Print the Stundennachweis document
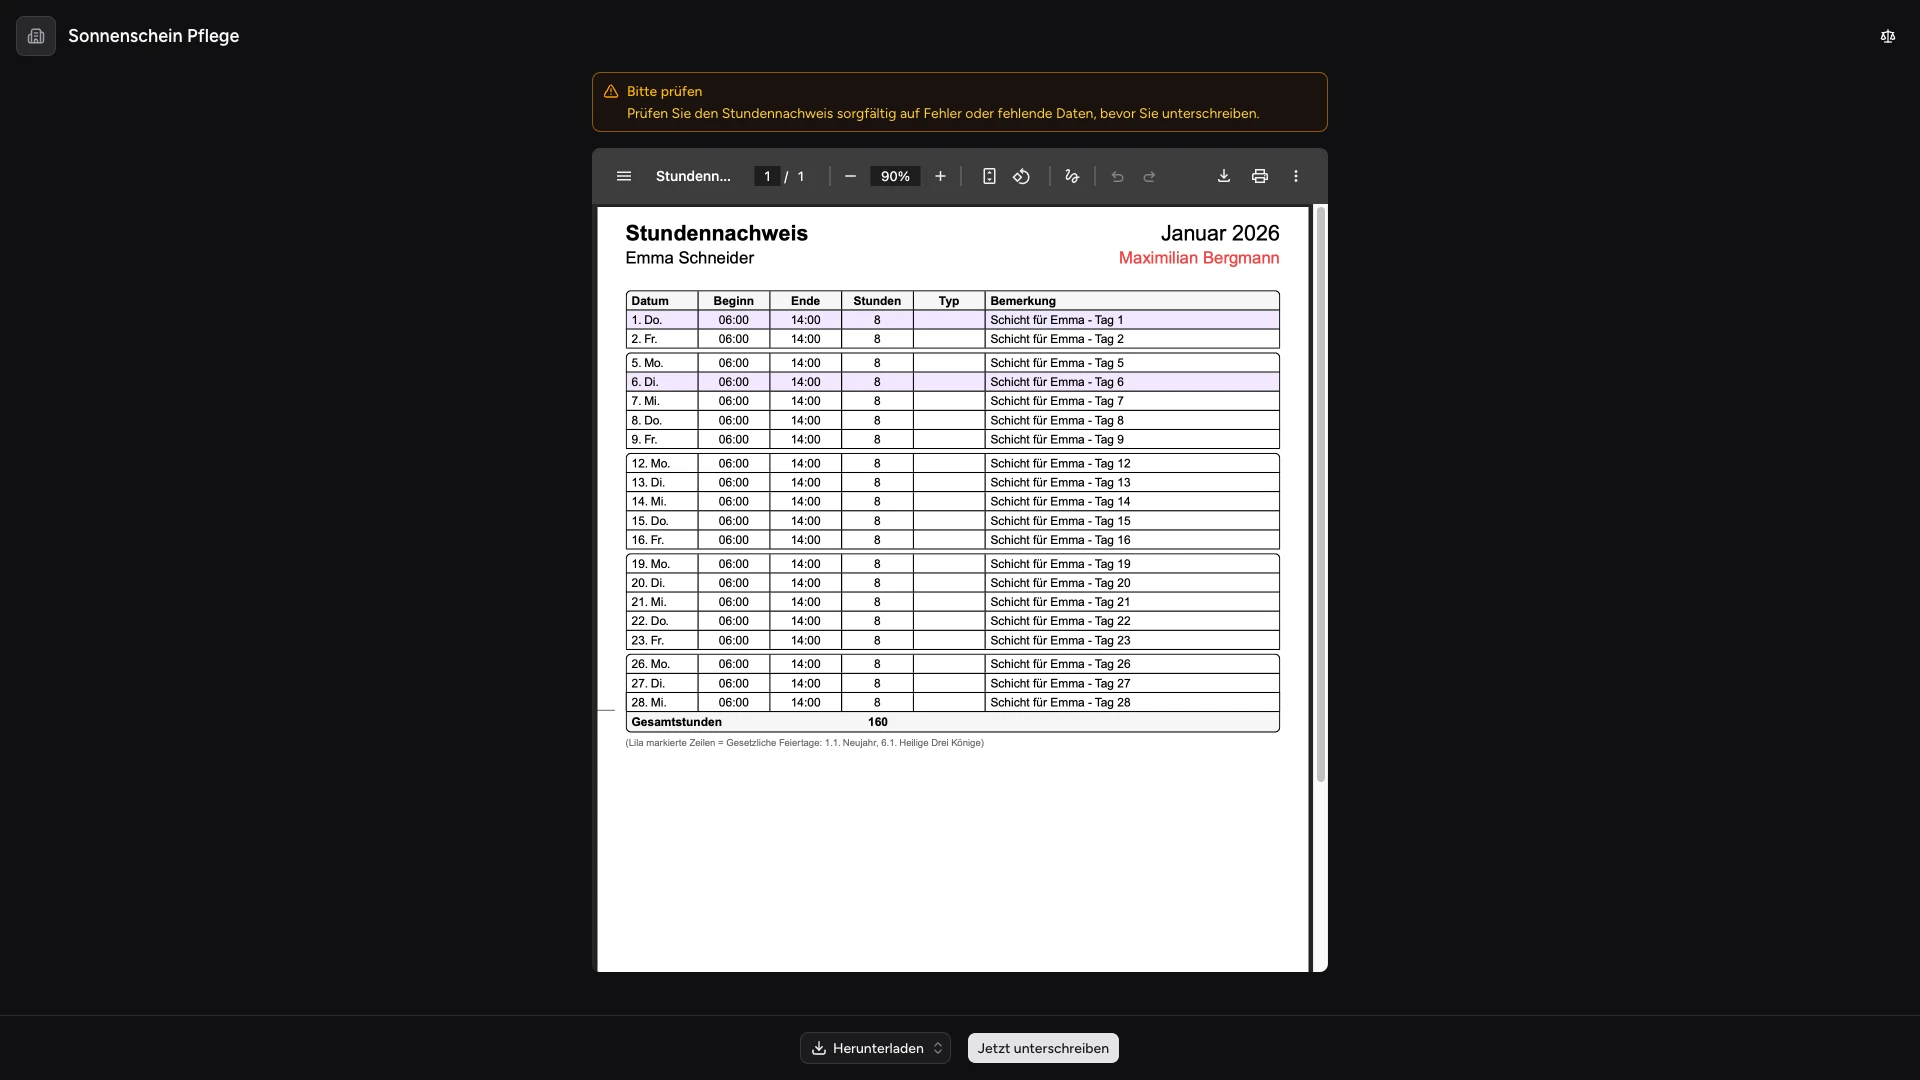This screenshot has height=1080, width=1920. 1260,176
